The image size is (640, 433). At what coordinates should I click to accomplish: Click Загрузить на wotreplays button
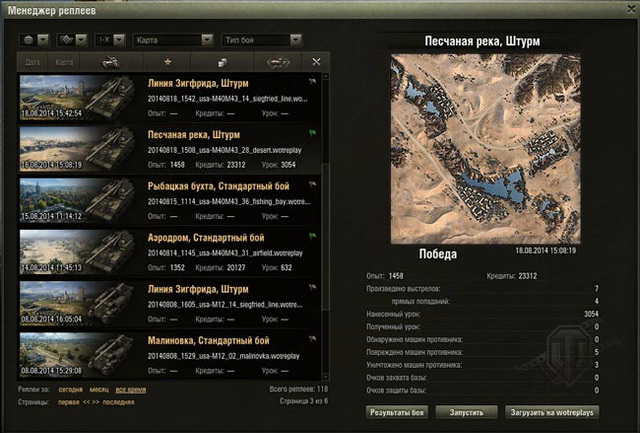(552, 412)
